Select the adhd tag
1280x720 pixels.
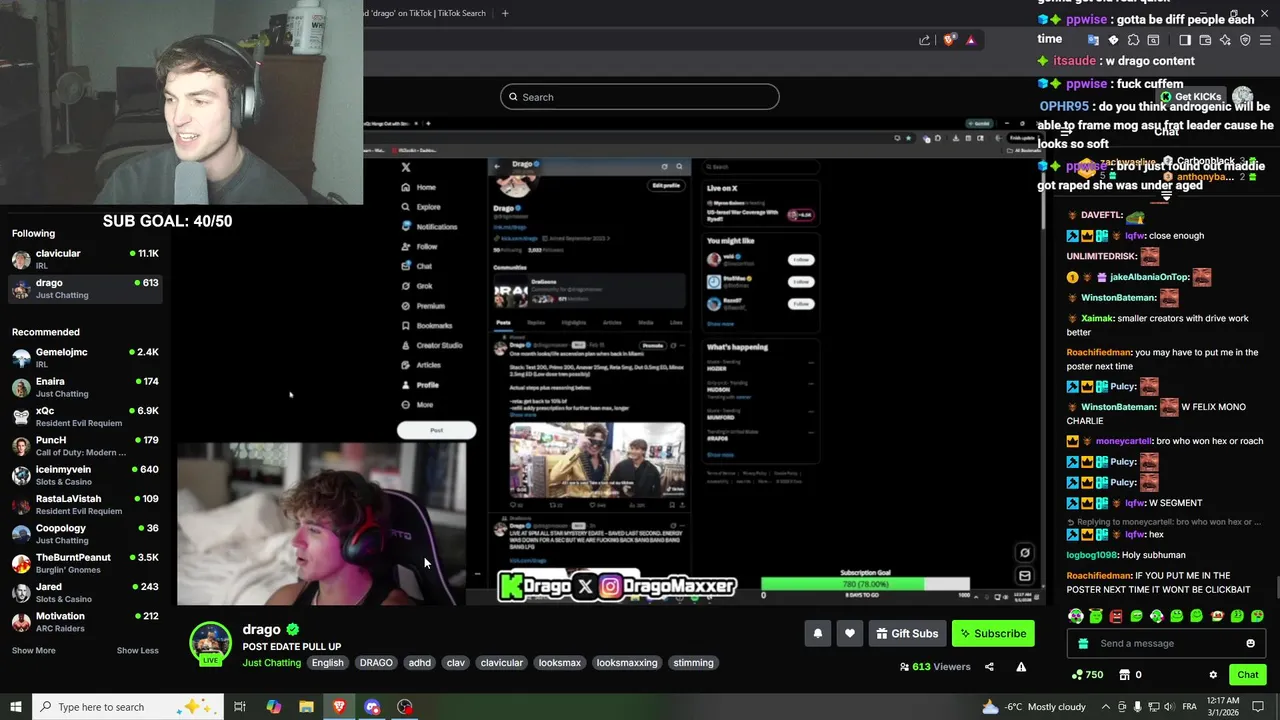pyautogui.click(x=420, y=663)
